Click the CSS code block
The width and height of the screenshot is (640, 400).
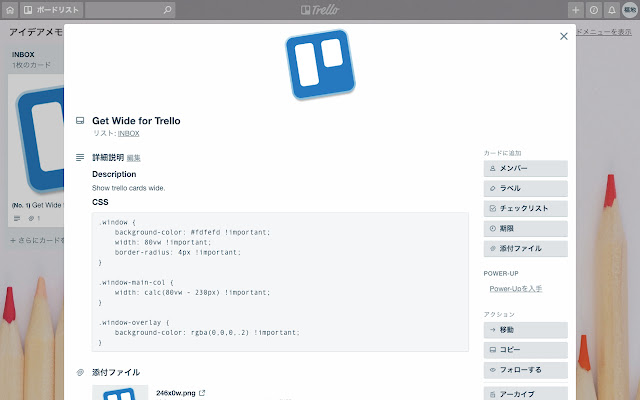[x=280, y=282]
